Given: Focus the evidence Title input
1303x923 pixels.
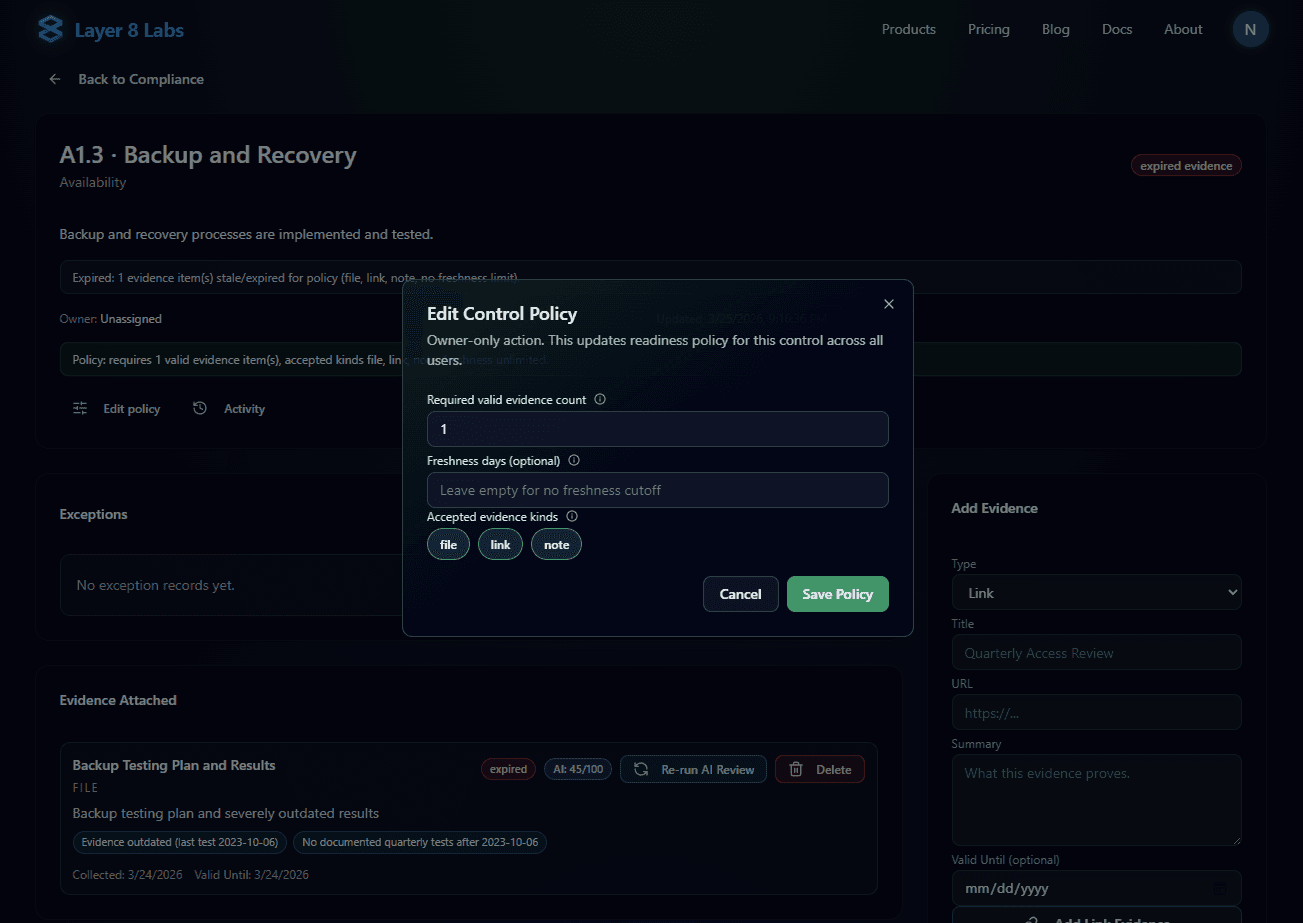Looking at the screenshot, I should [1096, 652].
